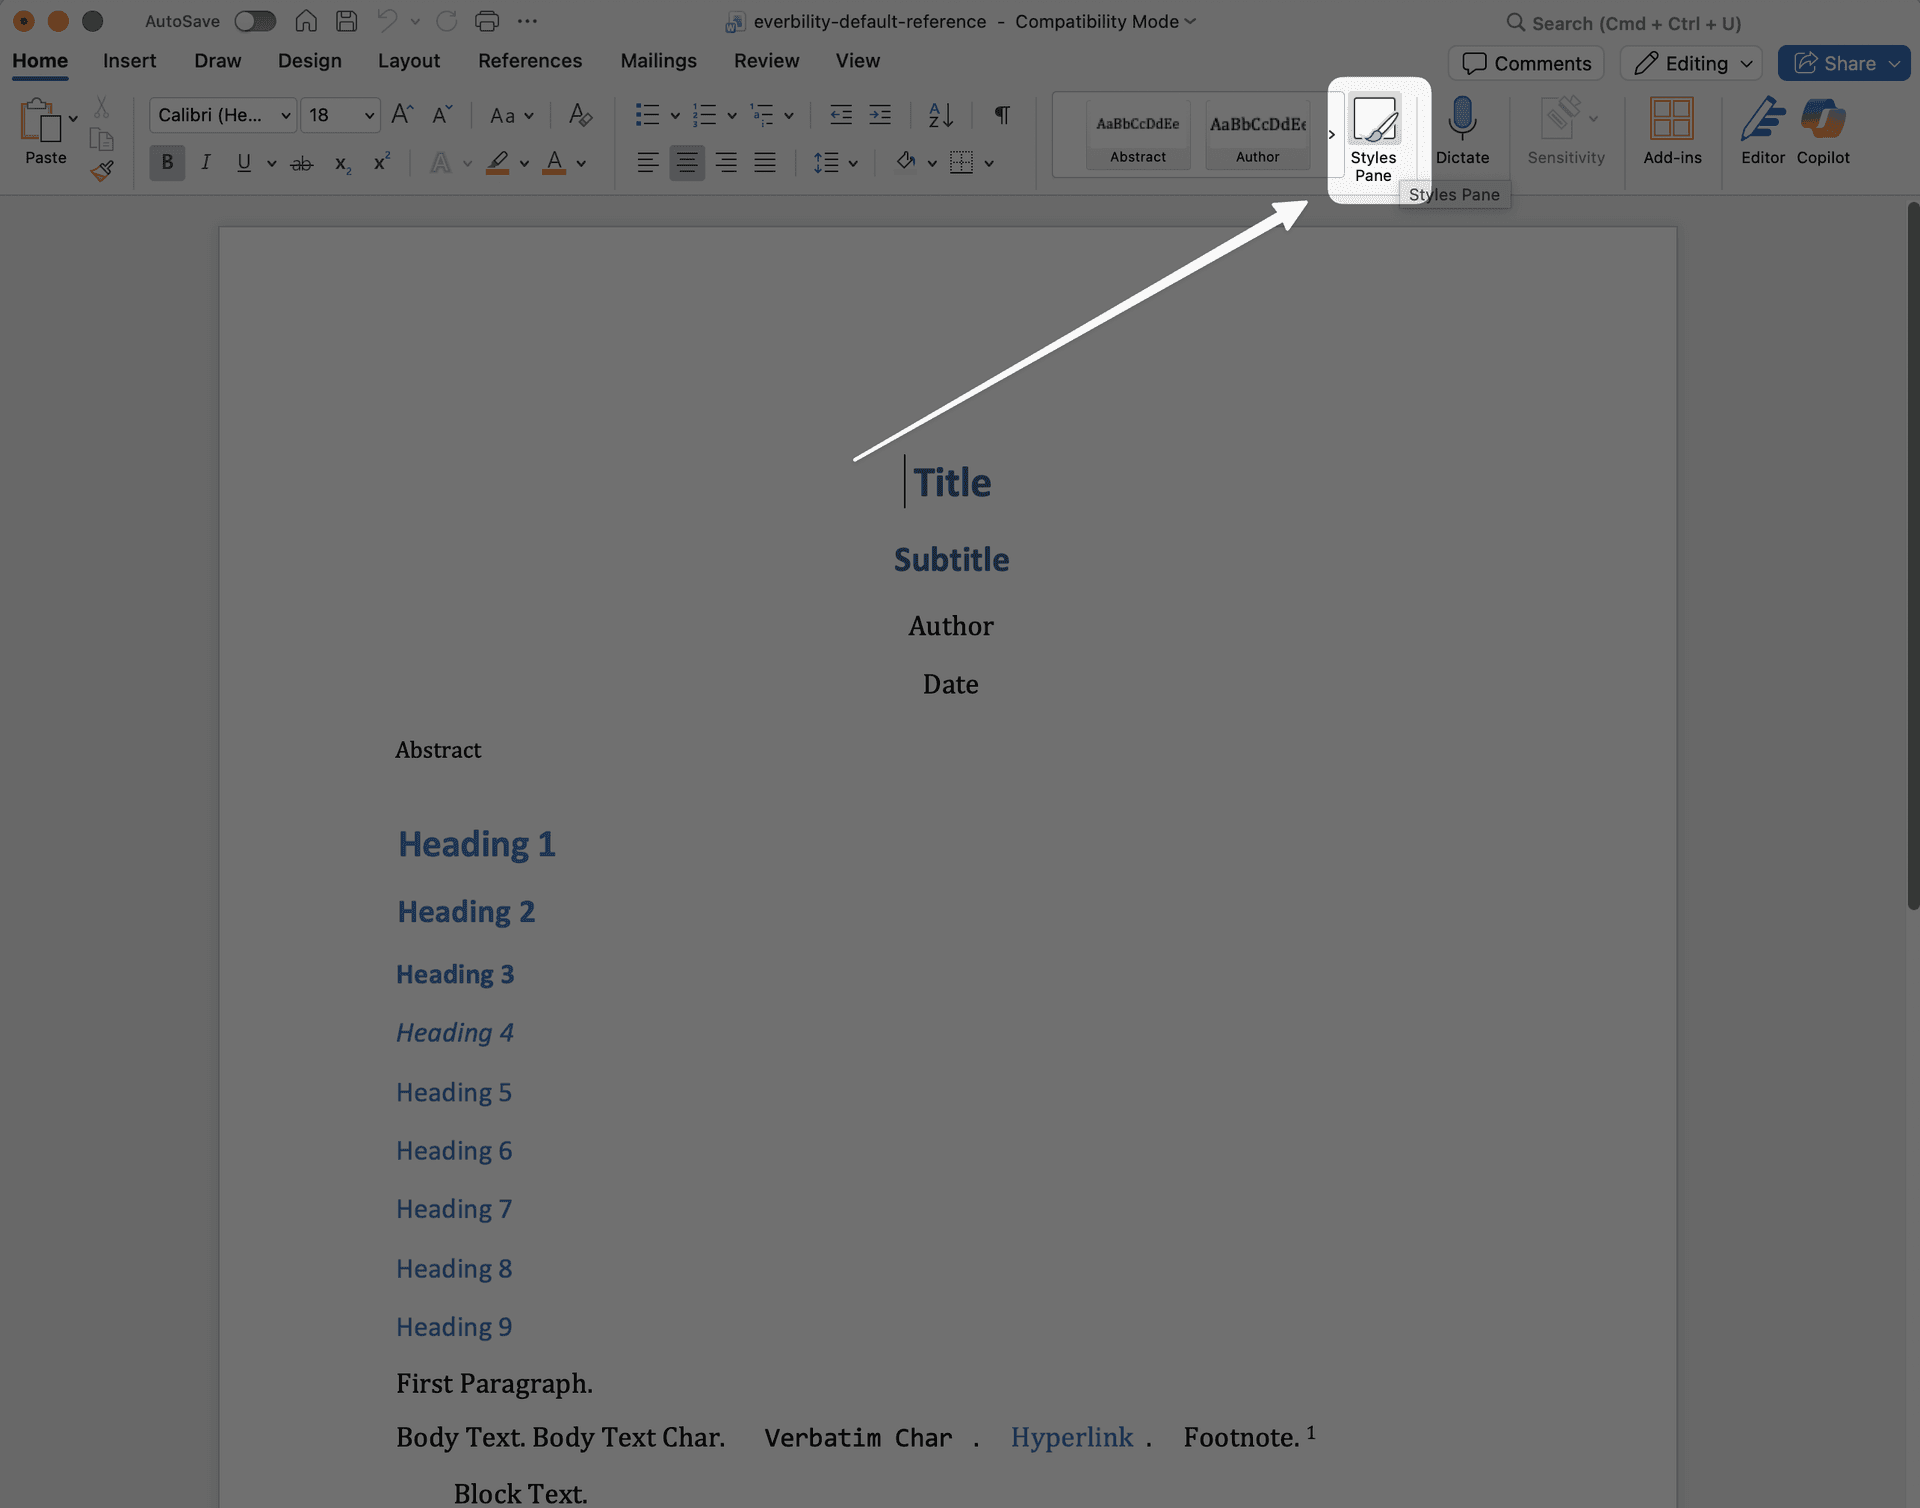Show paragraph marks
Image resolution: width=1920 pixels, height=1508 pixels.
tap(1001, 114)
